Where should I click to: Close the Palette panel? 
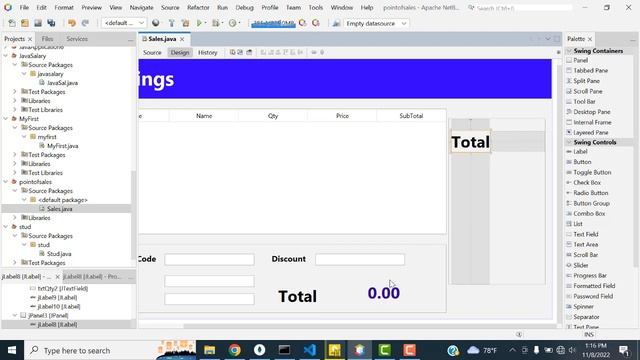click(590, 39)
